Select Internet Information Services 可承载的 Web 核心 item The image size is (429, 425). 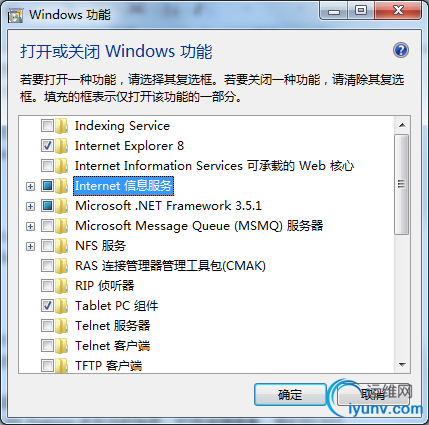(x=214, y=166)
